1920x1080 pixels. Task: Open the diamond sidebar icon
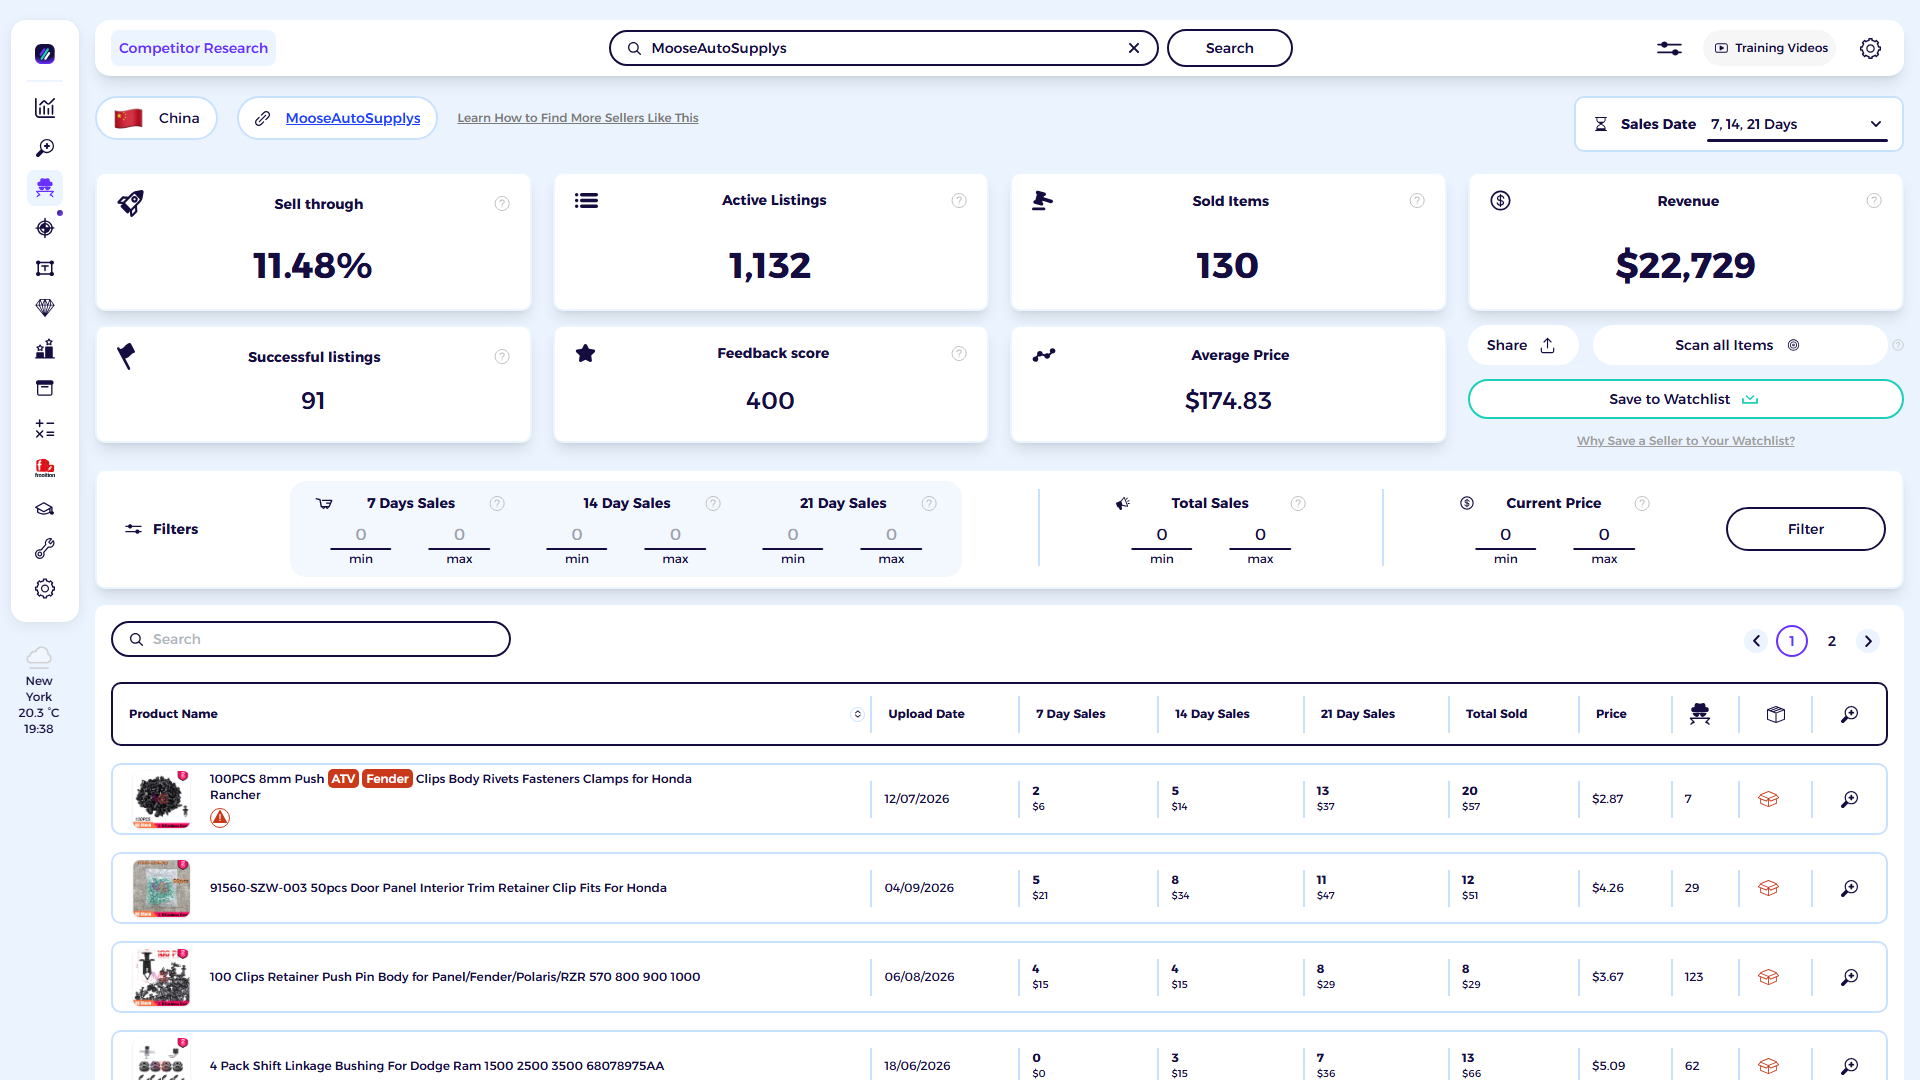click(45, 308)
